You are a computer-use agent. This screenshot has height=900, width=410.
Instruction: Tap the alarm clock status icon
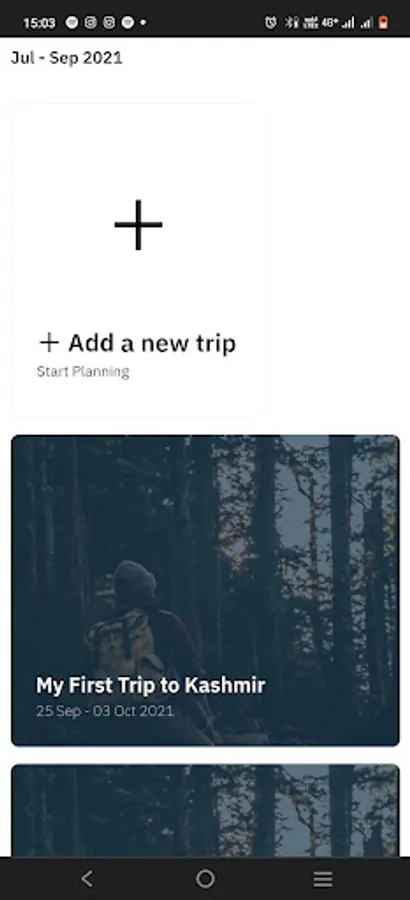click(x=270, y=22)
